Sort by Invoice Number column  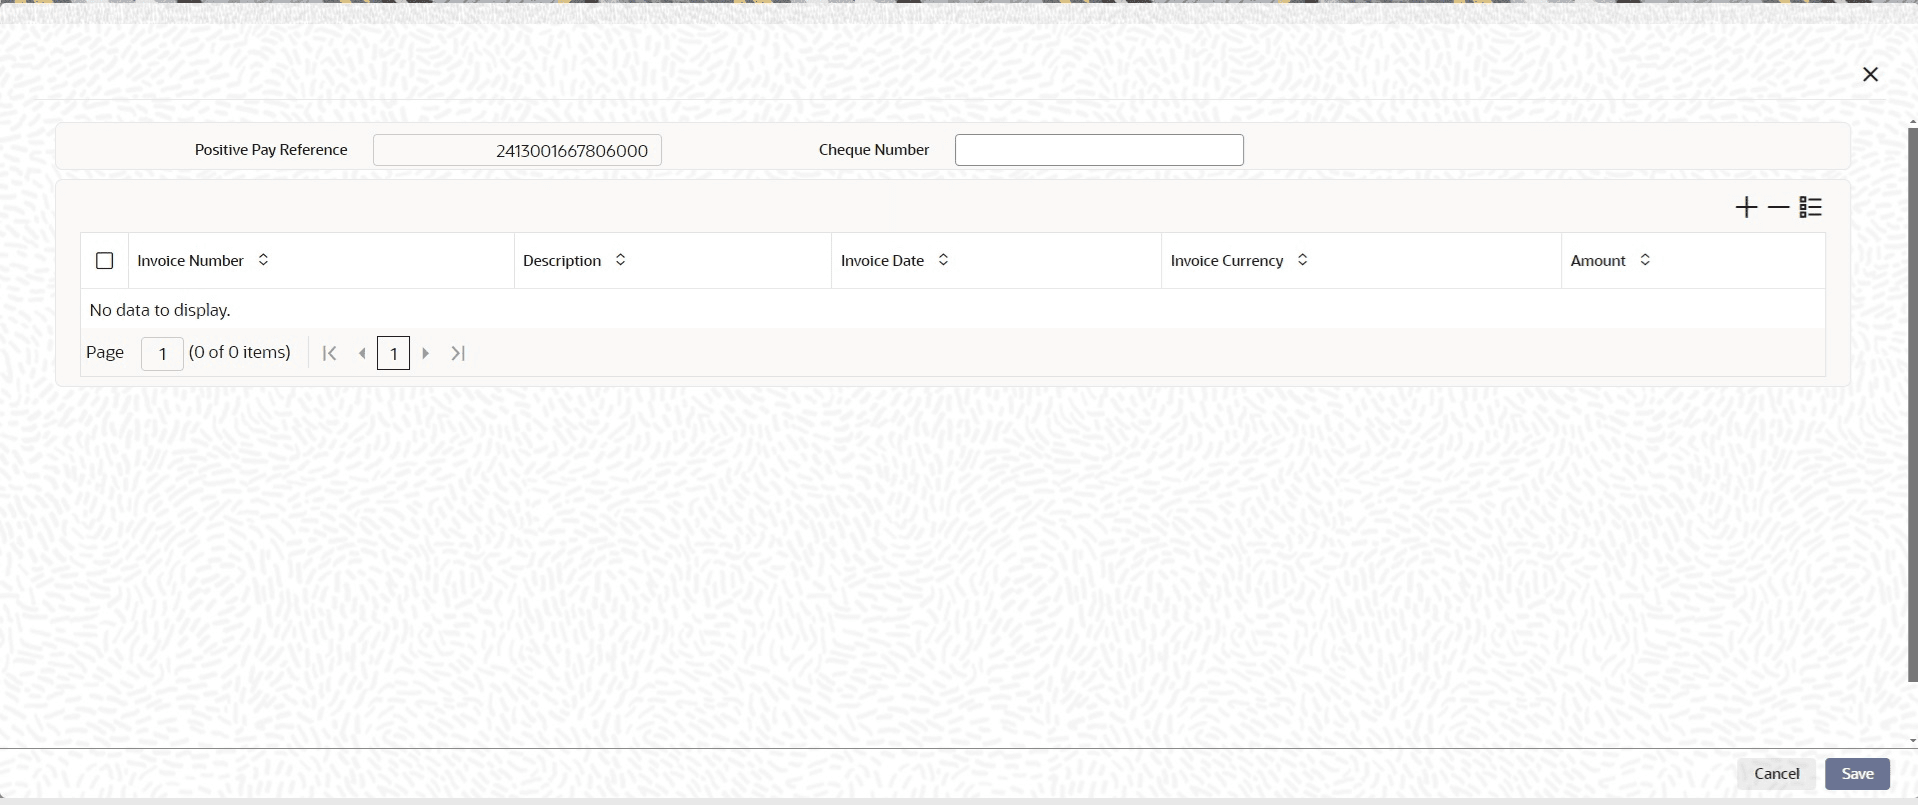263,260
